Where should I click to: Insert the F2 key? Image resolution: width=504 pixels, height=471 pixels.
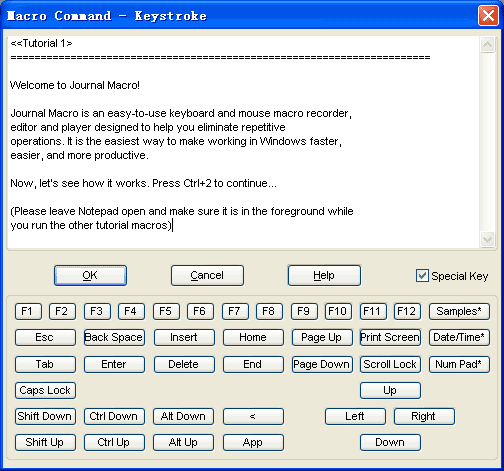pyautogui.click(x=62, y=311)
